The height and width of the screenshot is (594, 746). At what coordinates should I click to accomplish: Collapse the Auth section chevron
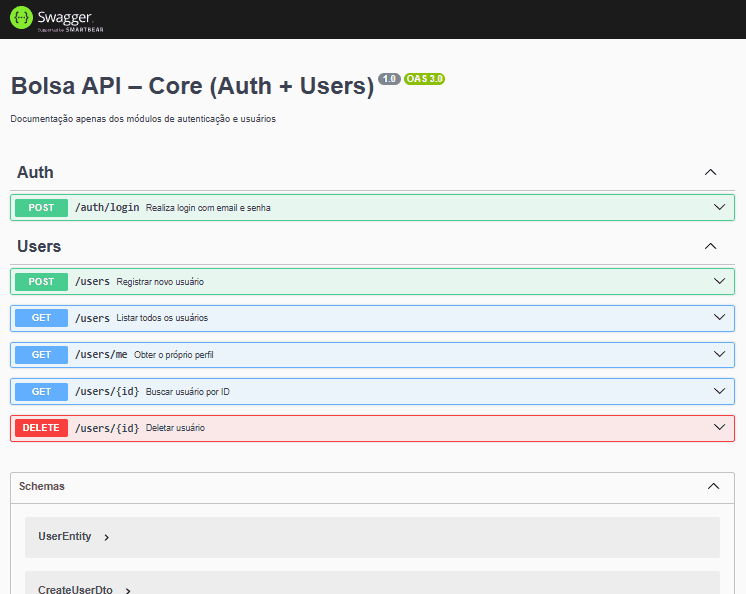[x=710, y=172]
